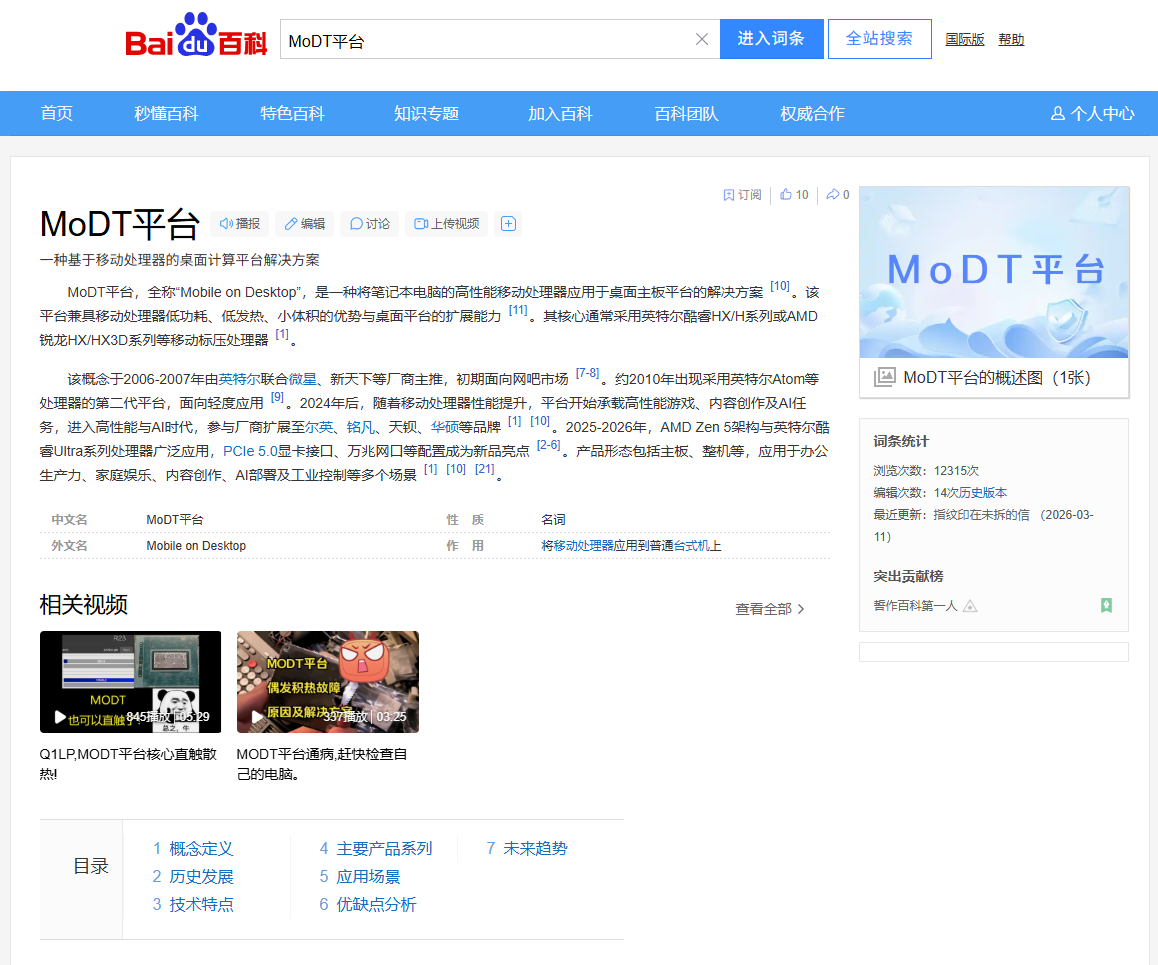The height and width of the screenshot is (965, 1158).
Task: Open the 国际版 link
Action: pos(965,40)
